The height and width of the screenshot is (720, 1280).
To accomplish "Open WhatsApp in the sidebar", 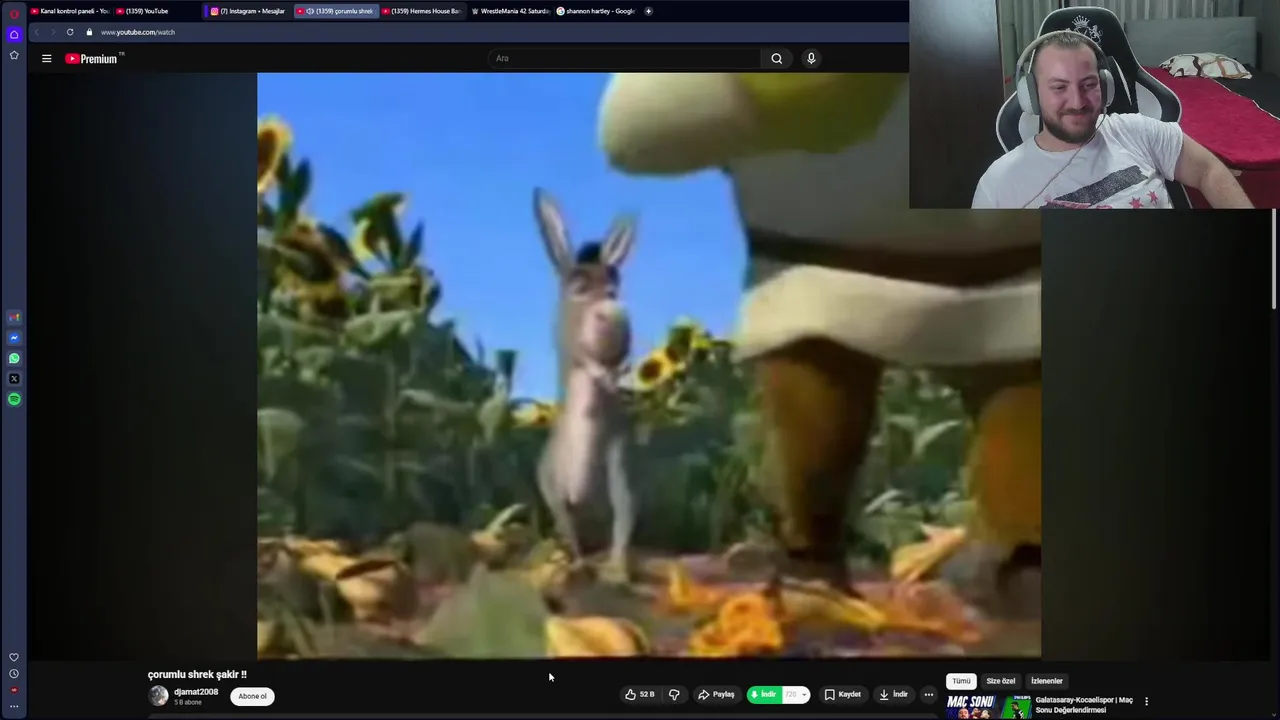I will click(14, 358).
